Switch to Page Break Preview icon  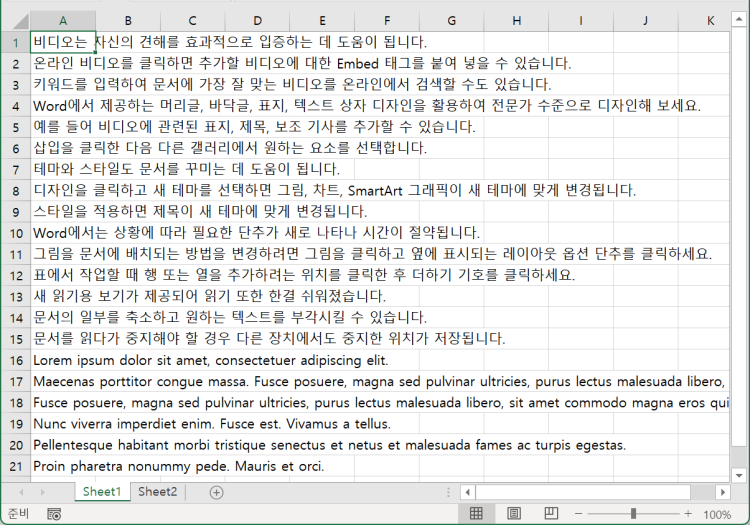[x=551, y=514]
